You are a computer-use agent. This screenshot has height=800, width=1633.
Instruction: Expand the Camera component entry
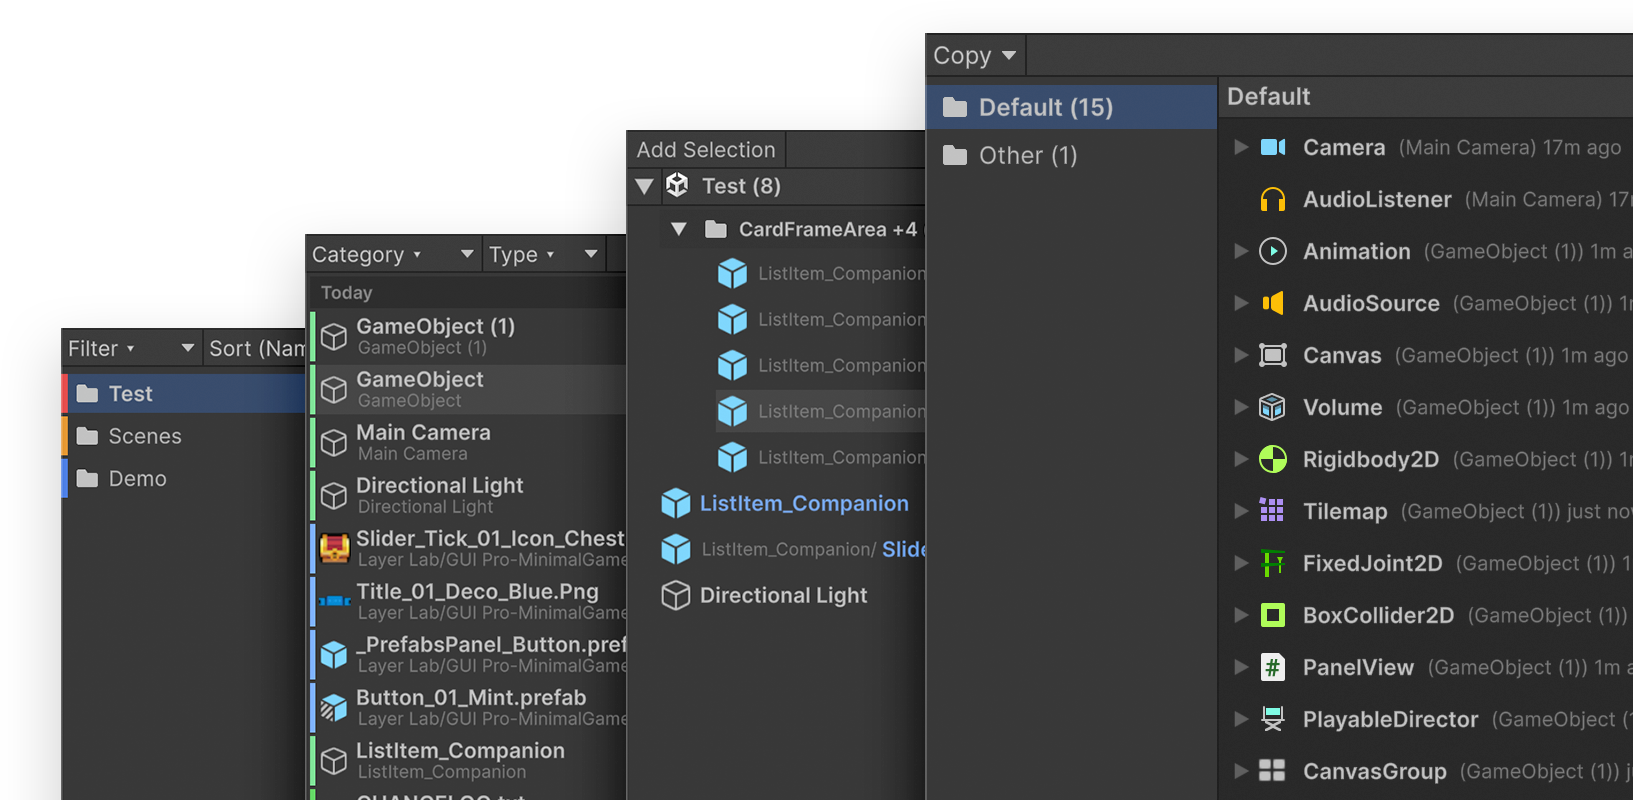point(1241,147)
